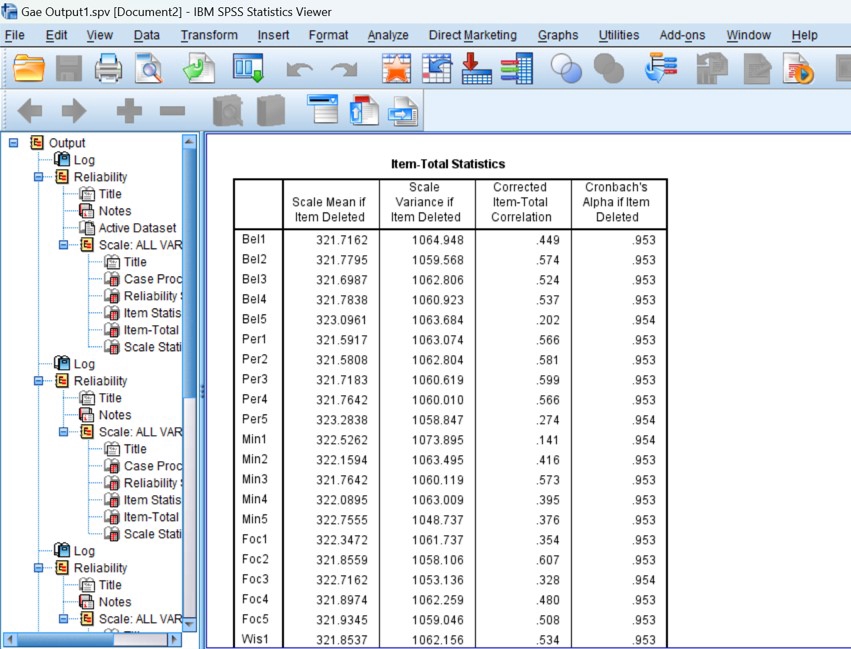The width and height of the screenshot is (851, 649).
Task: Click the Variables icon with colored bars
Action: 517,68
